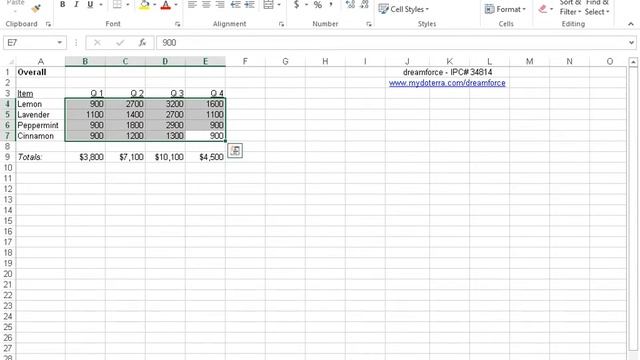Select column M header
This screenshot has height=360, width=640.
coord(529,61)
